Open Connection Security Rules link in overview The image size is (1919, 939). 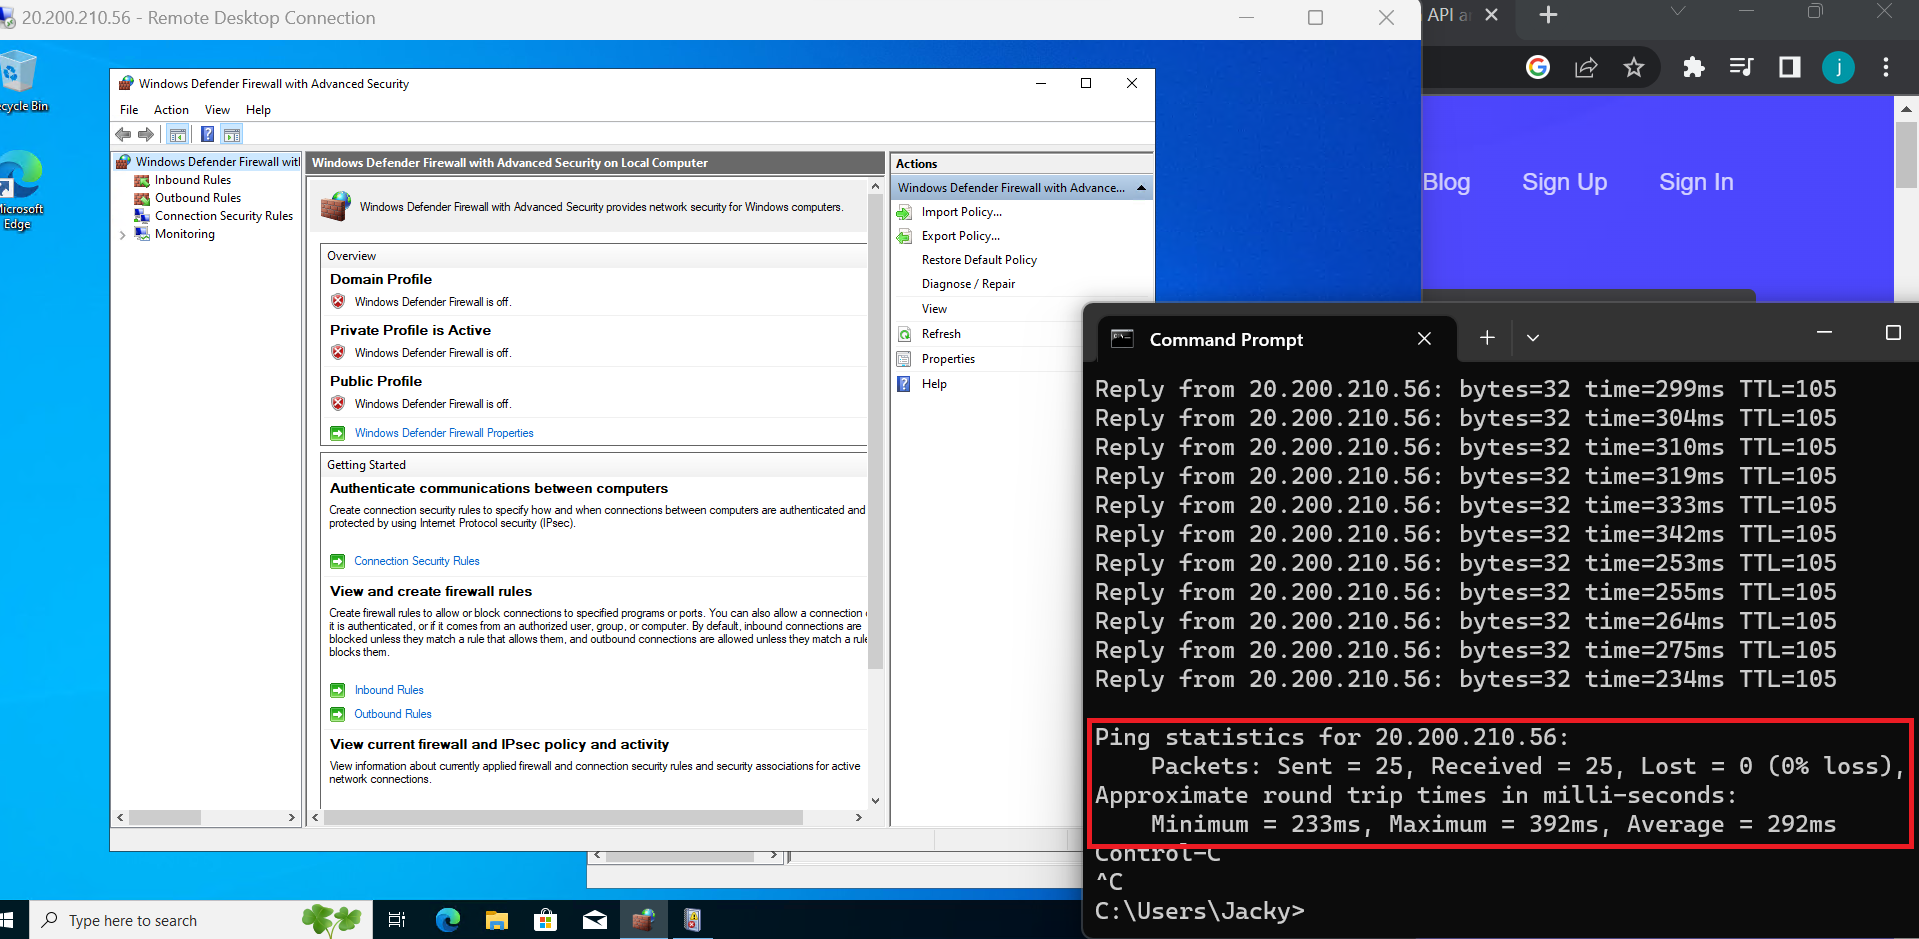point(417,561)
